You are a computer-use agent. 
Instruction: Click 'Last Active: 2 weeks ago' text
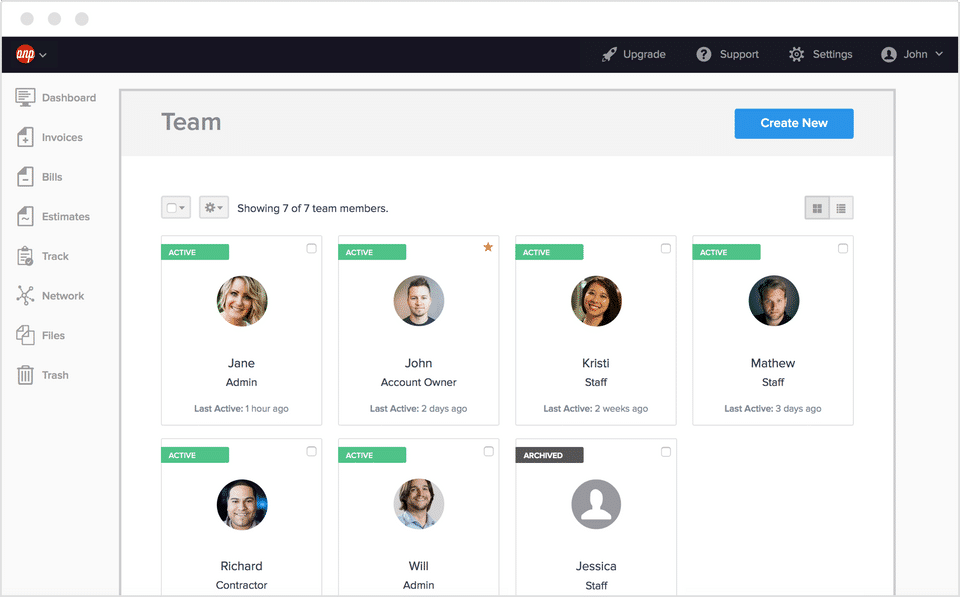click(596, 408)
